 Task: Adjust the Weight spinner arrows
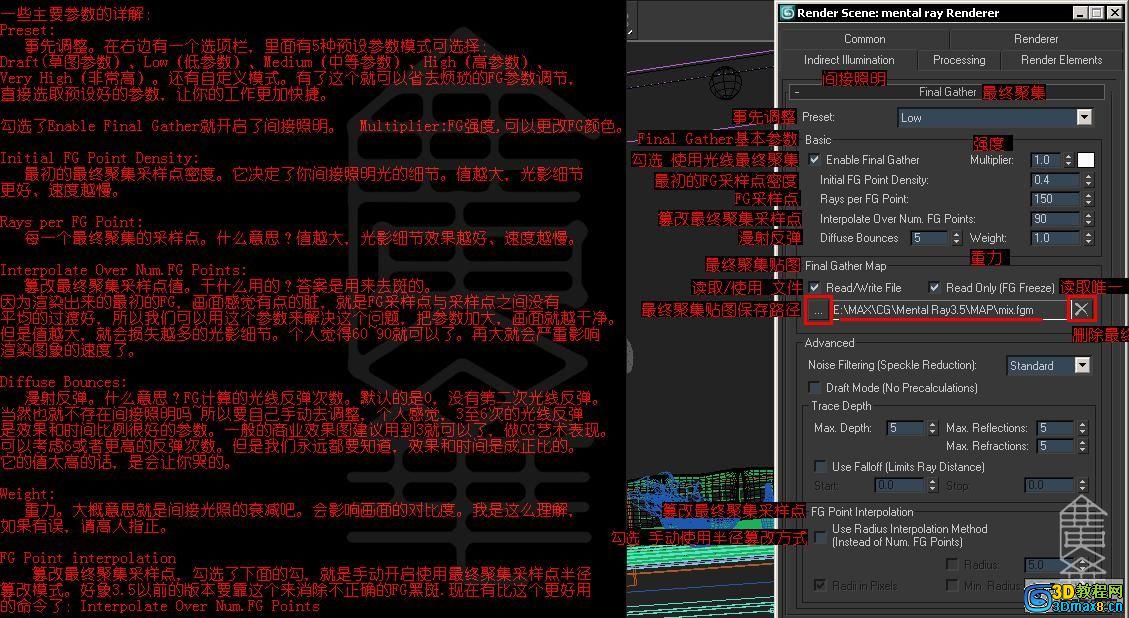[1088, 238]
